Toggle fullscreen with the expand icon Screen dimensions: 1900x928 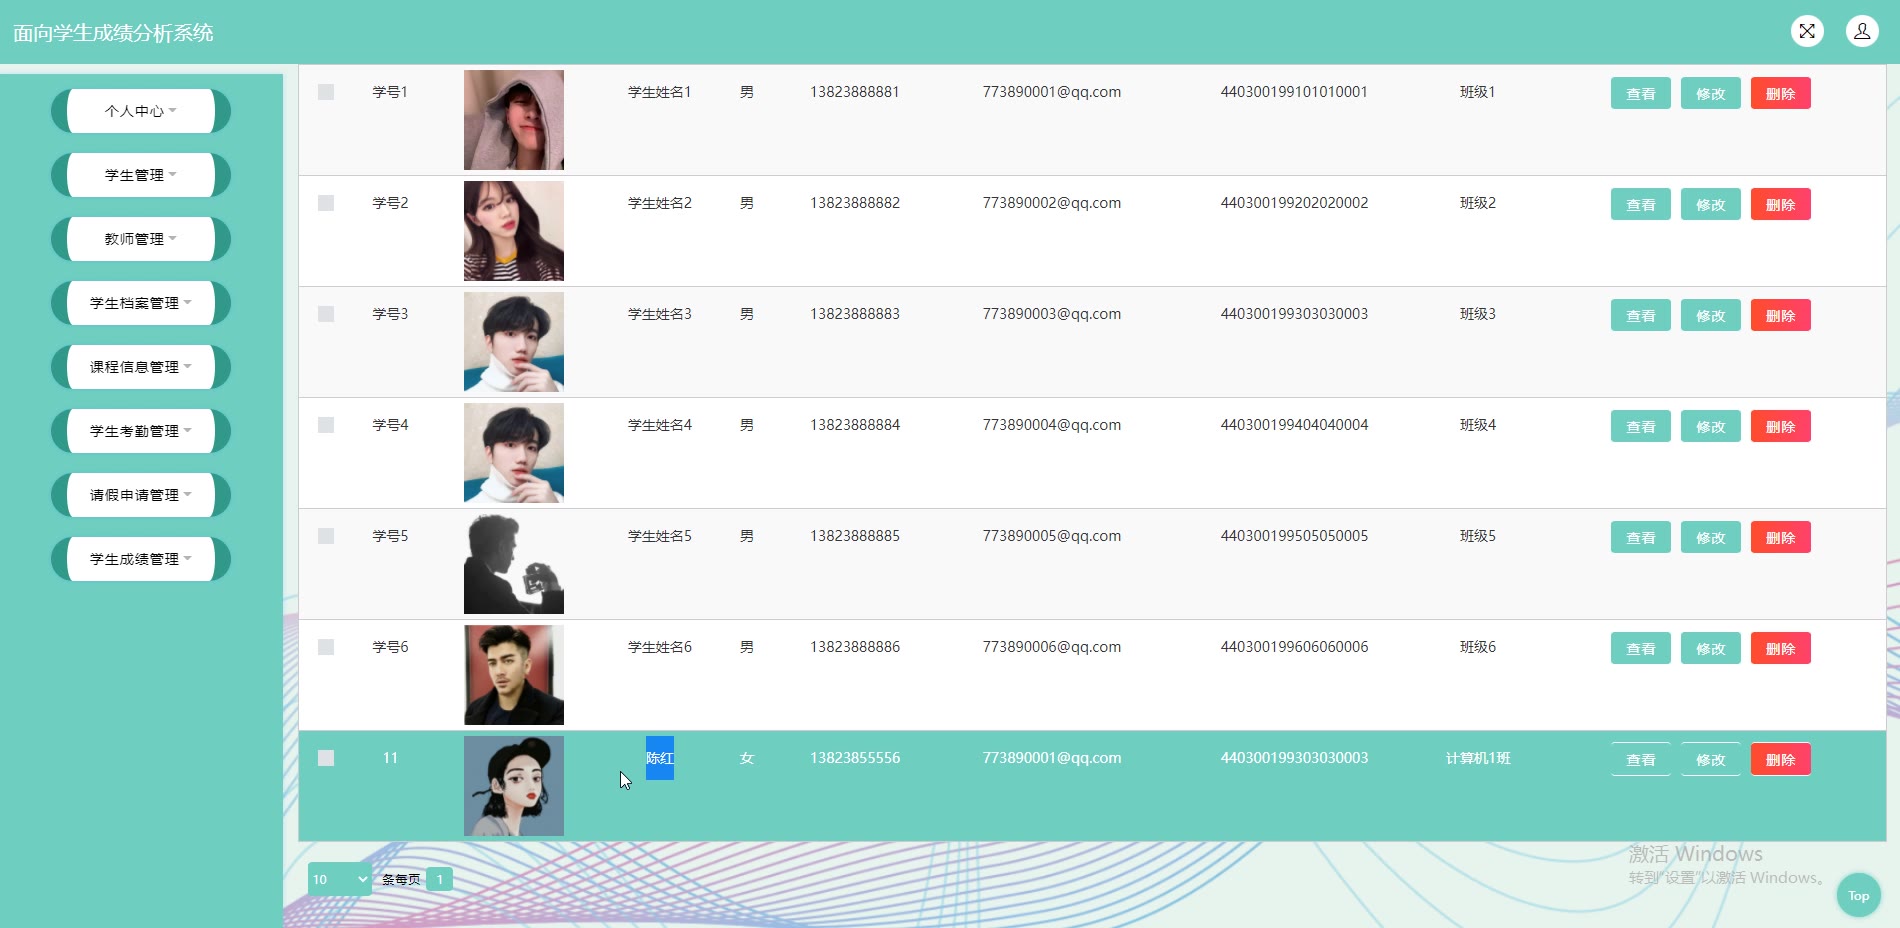(1807, 32)
